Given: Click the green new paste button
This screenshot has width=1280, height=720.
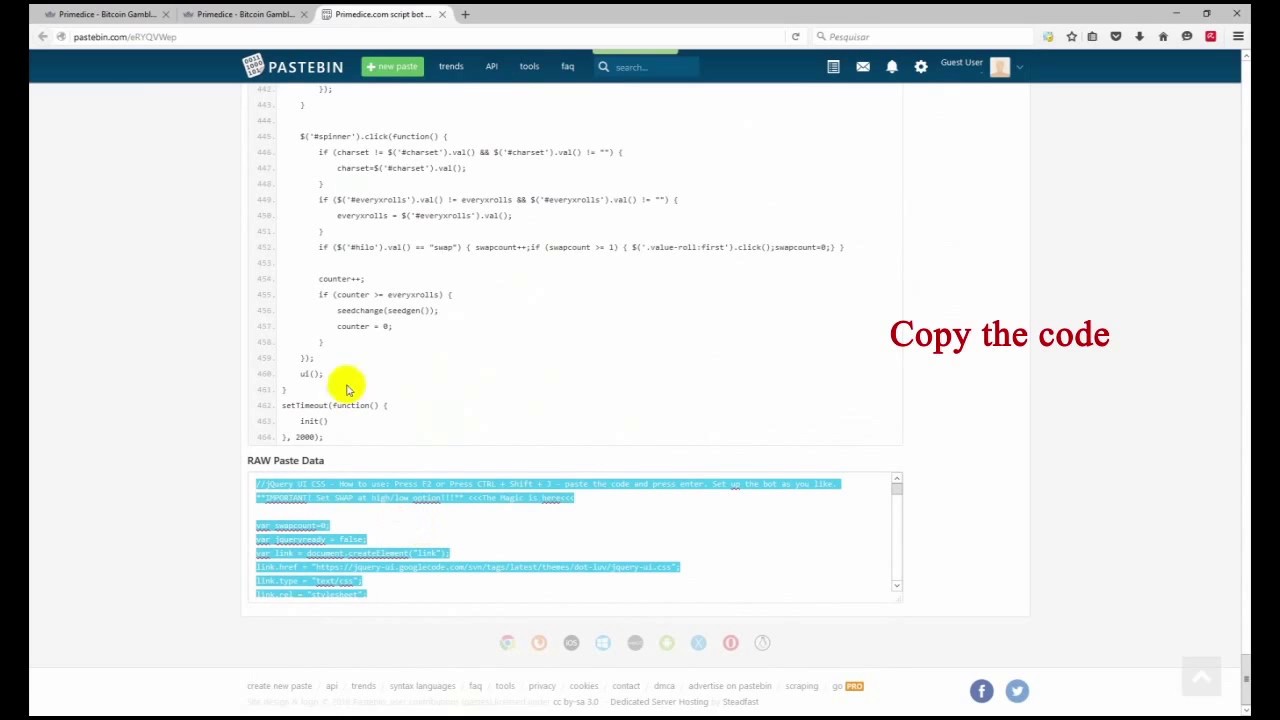Looking at the screenshot, I should pos(392,66).
